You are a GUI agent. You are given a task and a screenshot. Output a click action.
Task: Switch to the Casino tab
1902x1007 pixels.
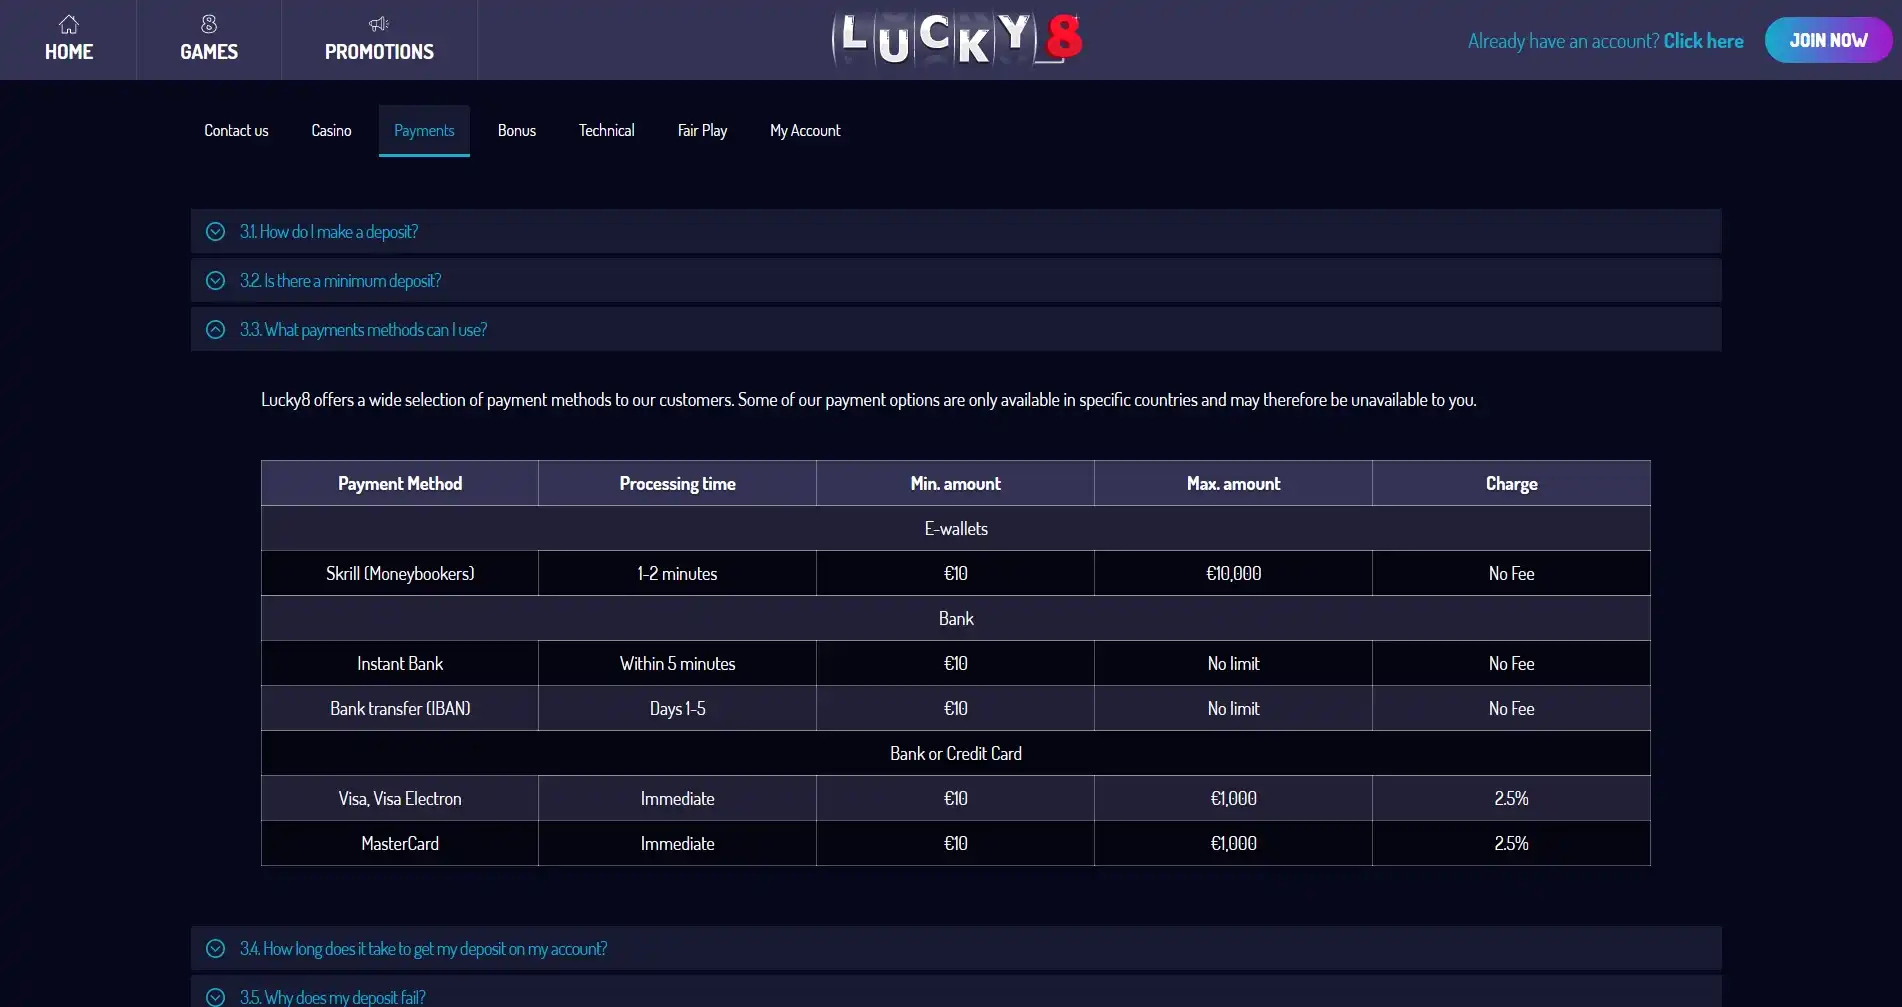(331, 131)
